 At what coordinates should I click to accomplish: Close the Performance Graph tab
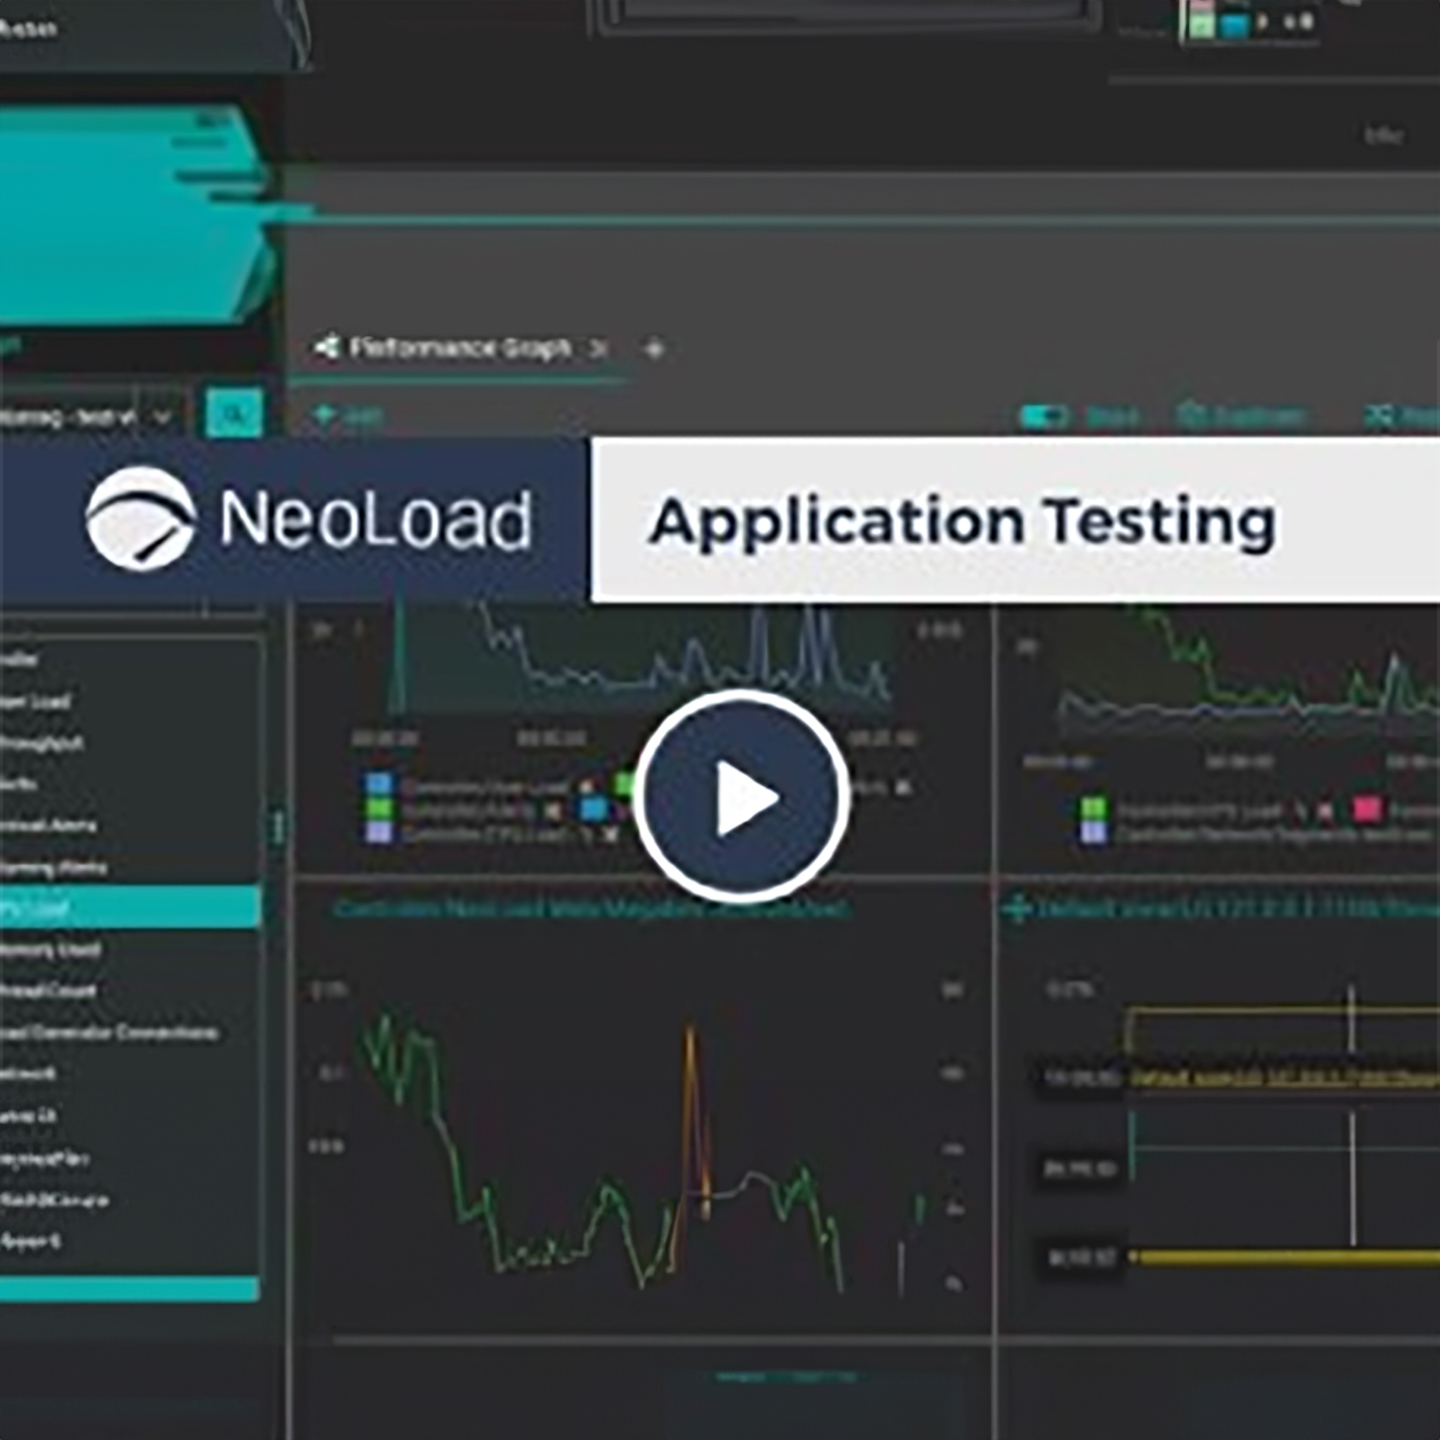(598, 348)
